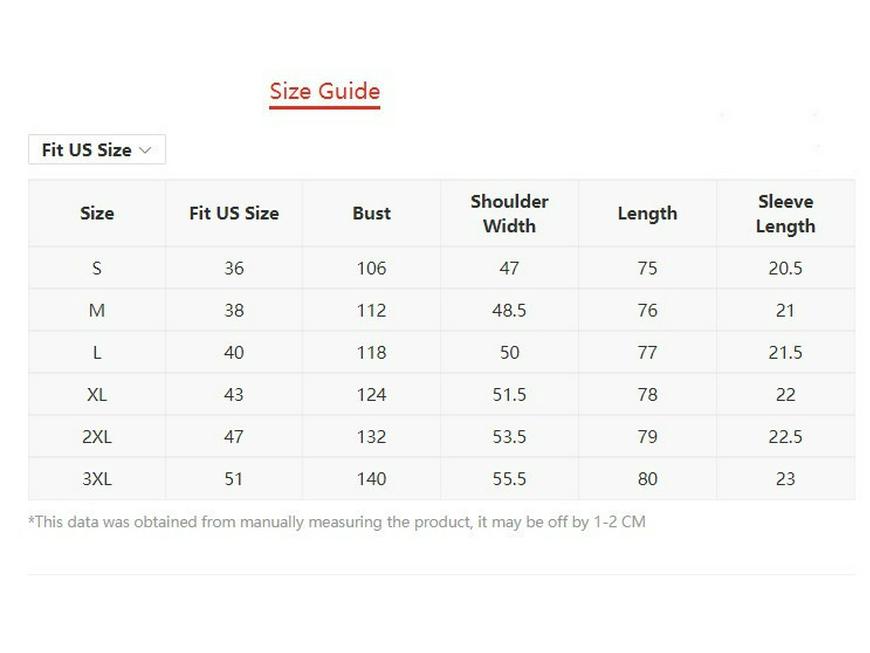Click the Length column header
Screen dimensions: 870x653
[647, 213]
